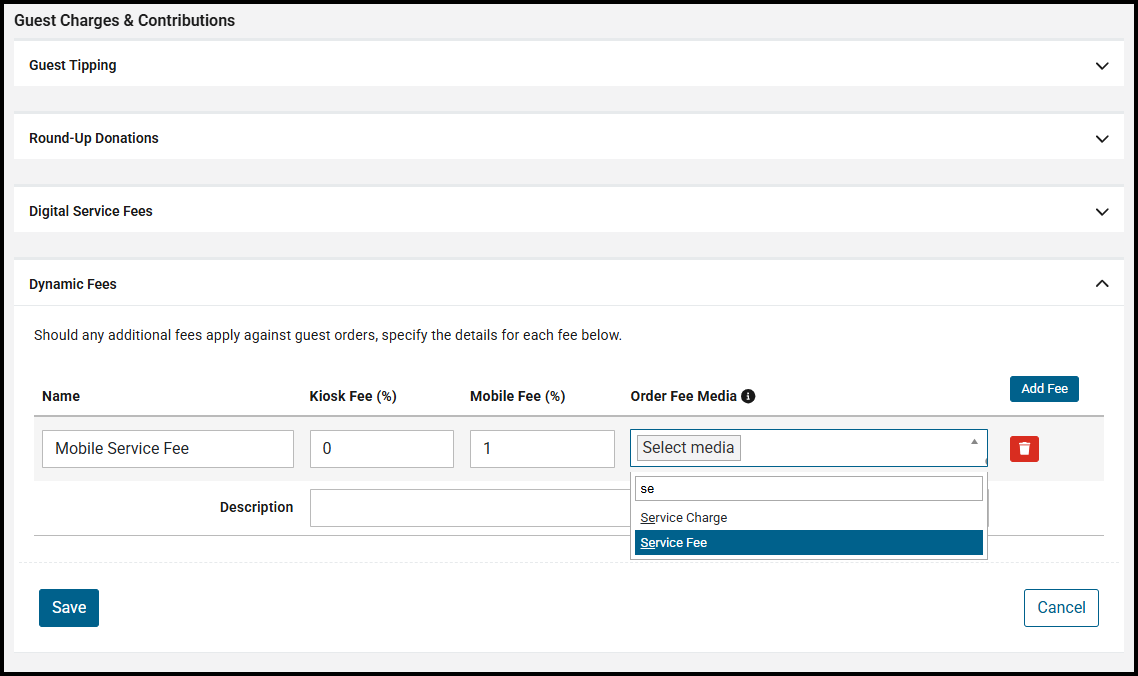
Task: Click the Kiosk Fee percentage input
Action: 381,449
